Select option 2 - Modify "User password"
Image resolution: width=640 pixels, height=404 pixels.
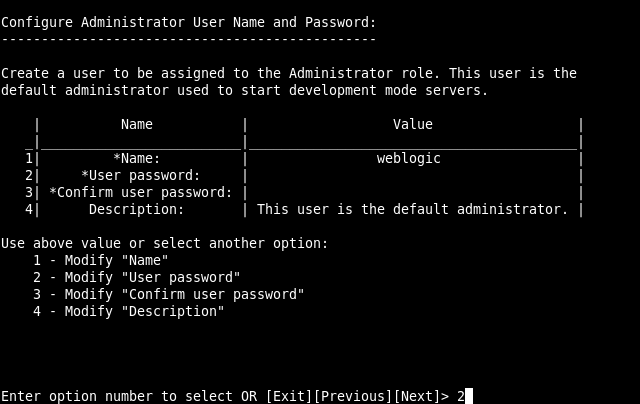click(x=137, y=277)
